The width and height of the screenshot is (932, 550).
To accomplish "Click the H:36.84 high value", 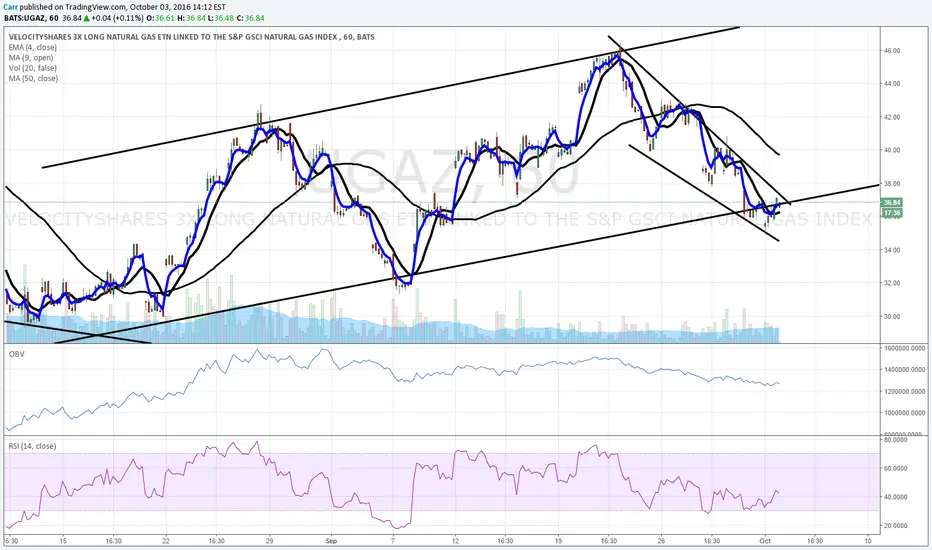I will [190, 18].
